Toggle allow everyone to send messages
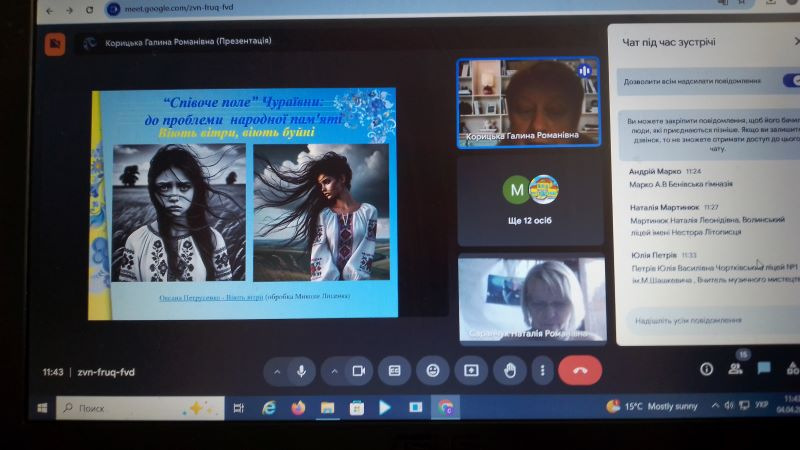Image resolution: width=800 pixels, height=450 pixels. point(792,81)
